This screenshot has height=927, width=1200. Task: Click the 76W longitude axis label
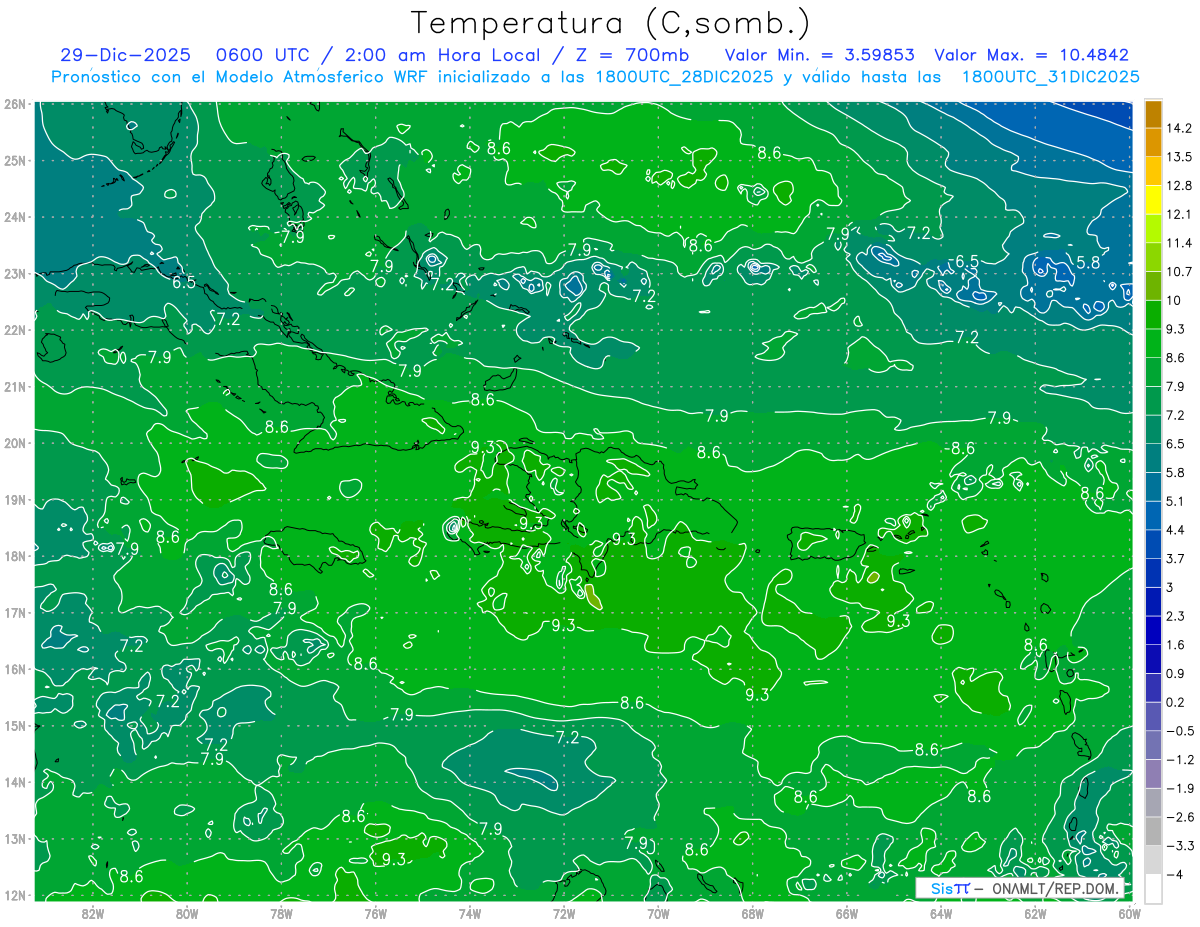click(x=375, y=913)
